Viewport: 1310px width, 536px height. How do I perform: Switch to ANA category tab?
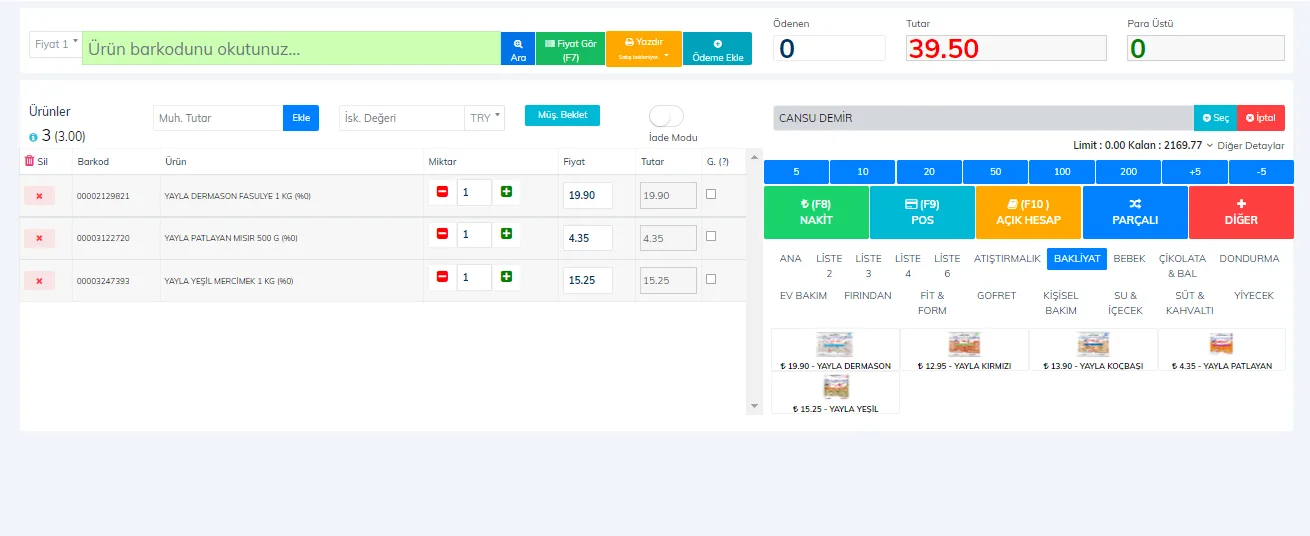[x=790, y=258]
